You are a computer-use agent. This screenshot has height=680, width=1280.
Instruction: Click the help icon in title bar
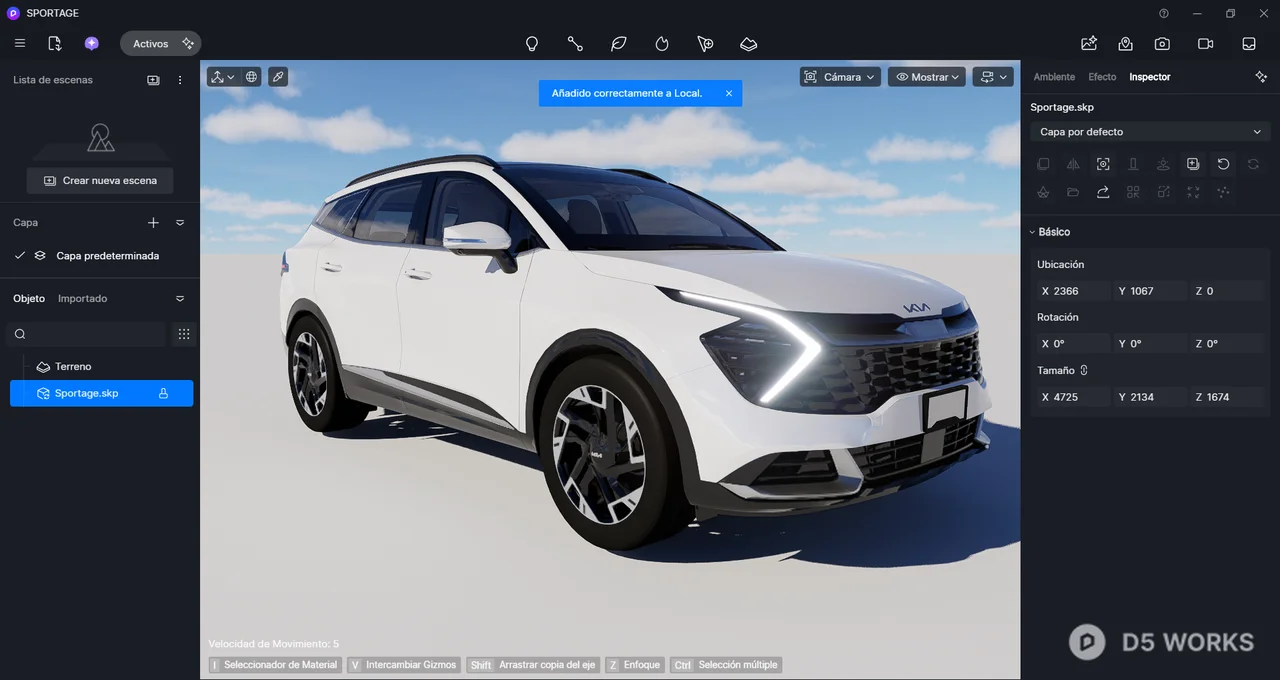[x=1164, y=13]
